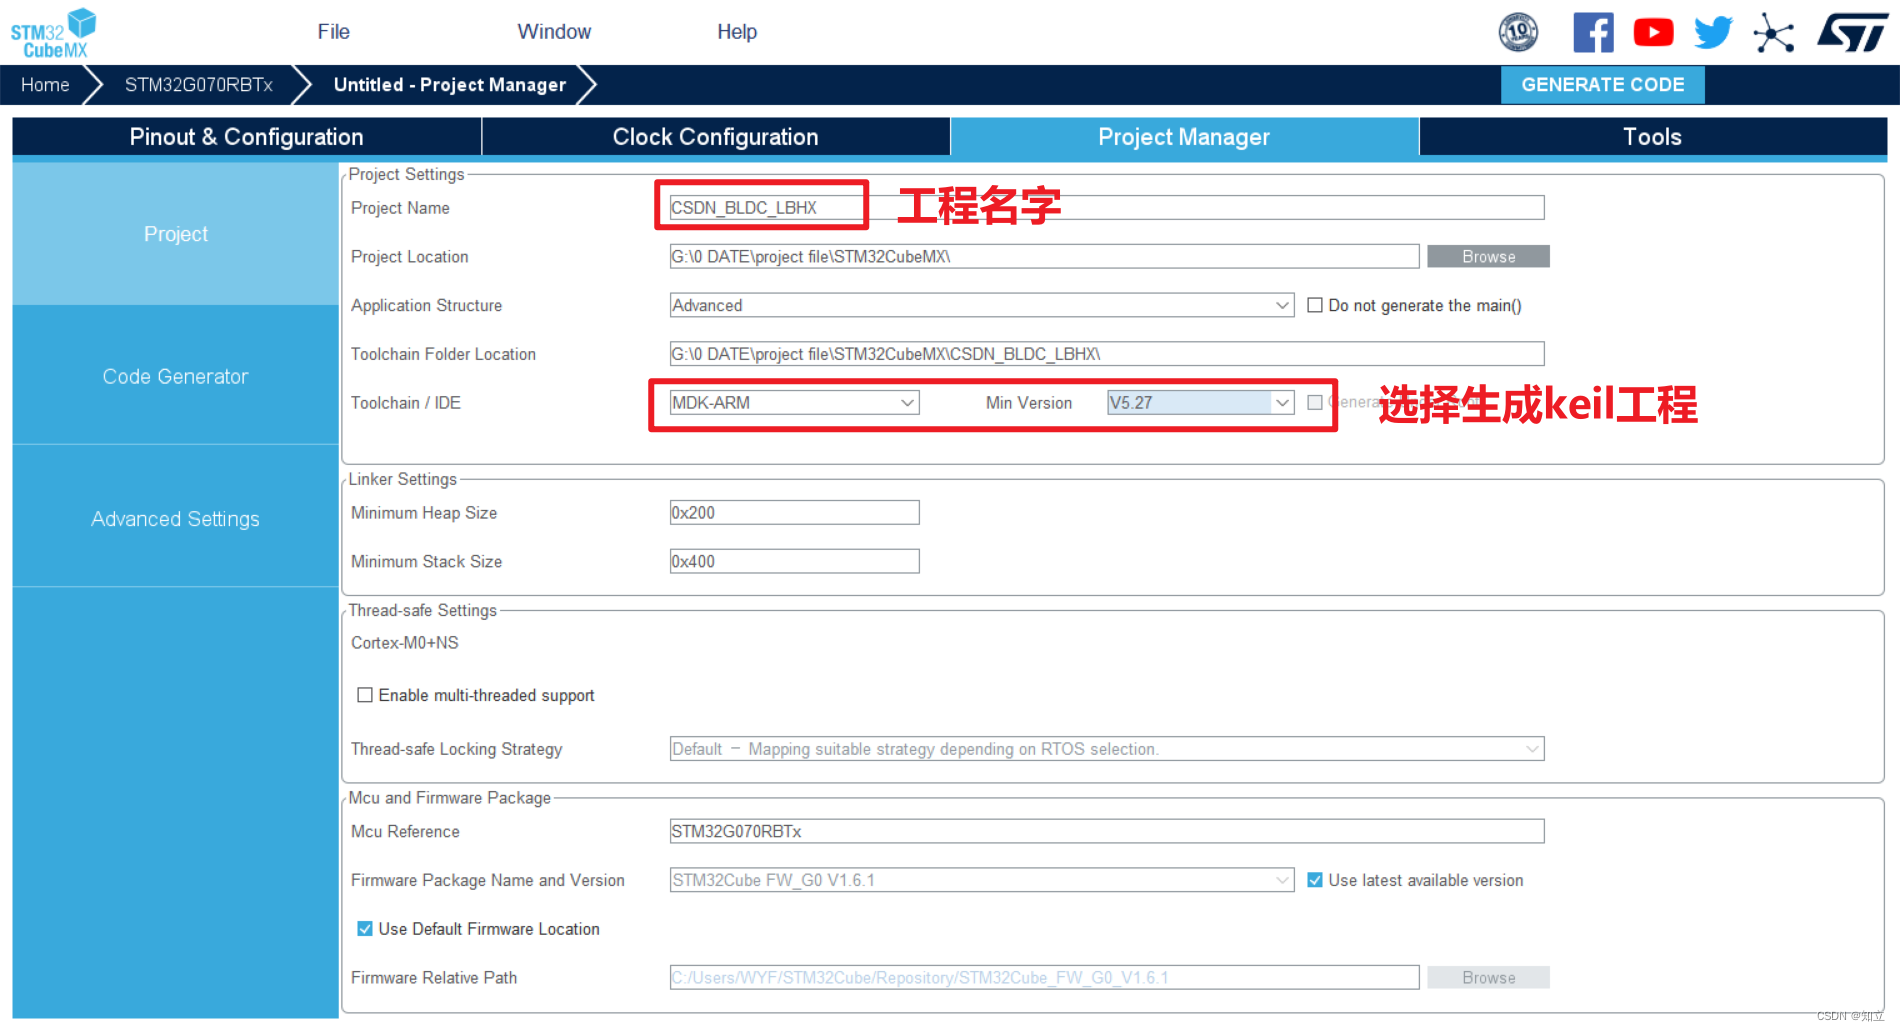
Task: Click the Linker Settings group title
Action: (402, 479)
